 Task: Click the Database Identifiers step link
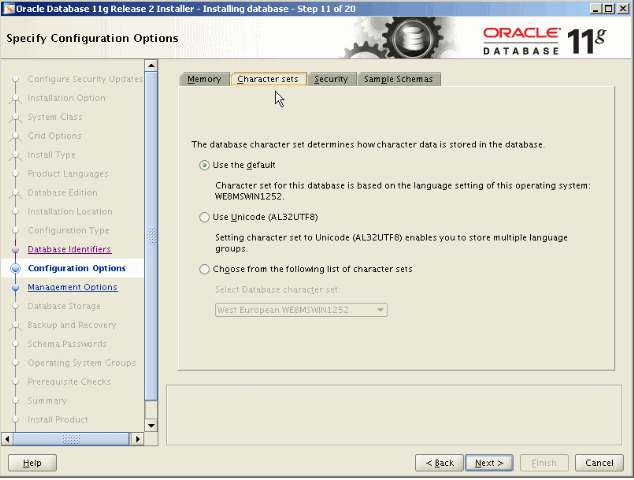click(x=69, y=250)
